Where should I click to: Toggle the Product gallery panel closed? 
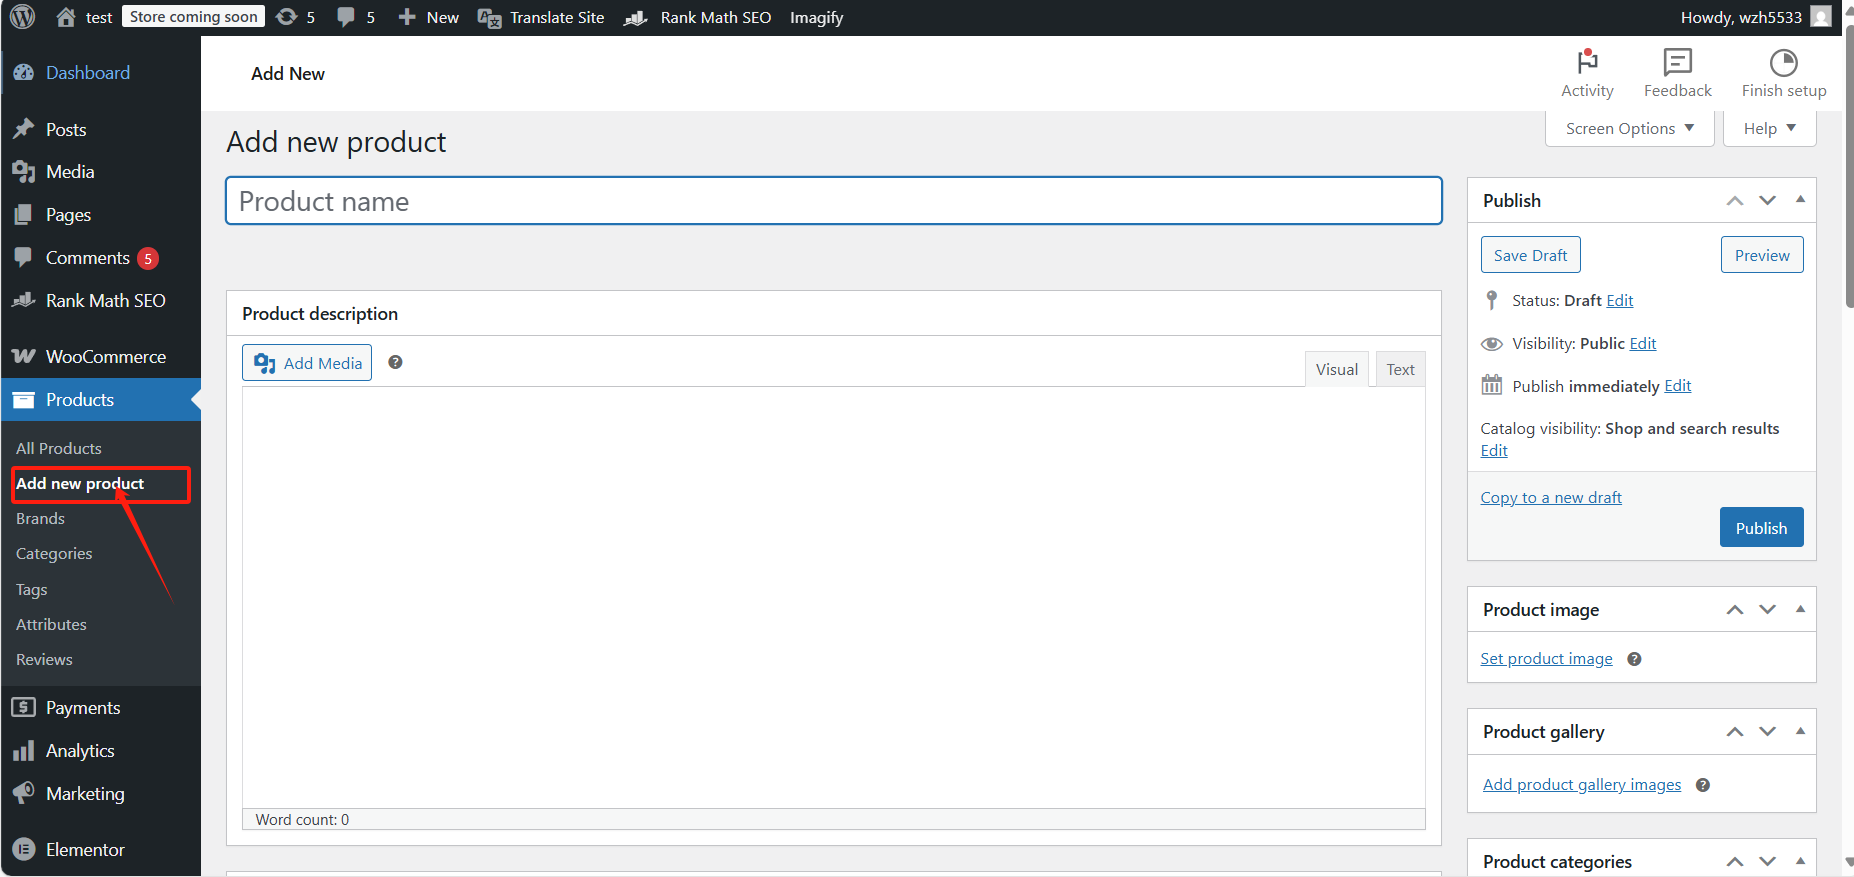pyautogui.click(x=1800, y=731)
